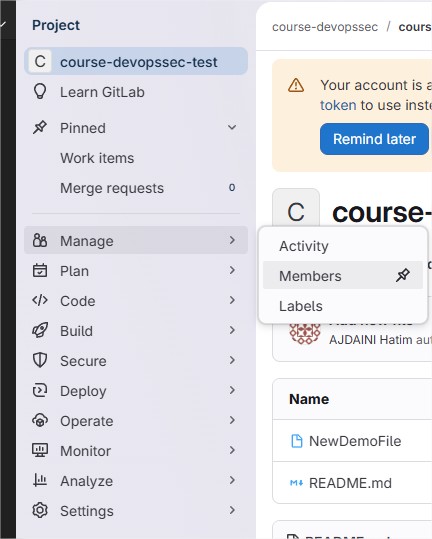Image resolution: width=432 pixels, height=539 pixels.
Task: Expand the Settings section chevron
Action: [x=232, y=510]
